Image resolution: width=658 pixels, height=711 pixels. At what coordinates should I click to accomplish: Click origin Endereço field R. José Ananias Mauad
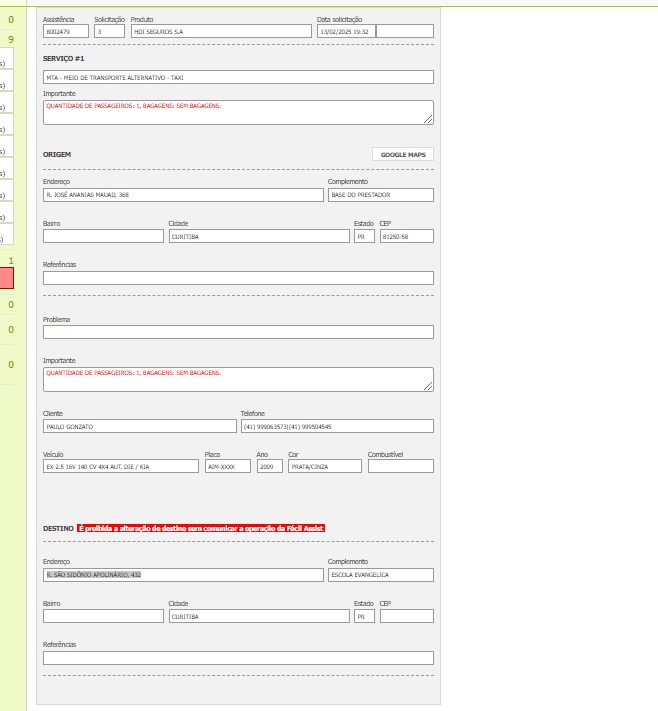point(183,195)
